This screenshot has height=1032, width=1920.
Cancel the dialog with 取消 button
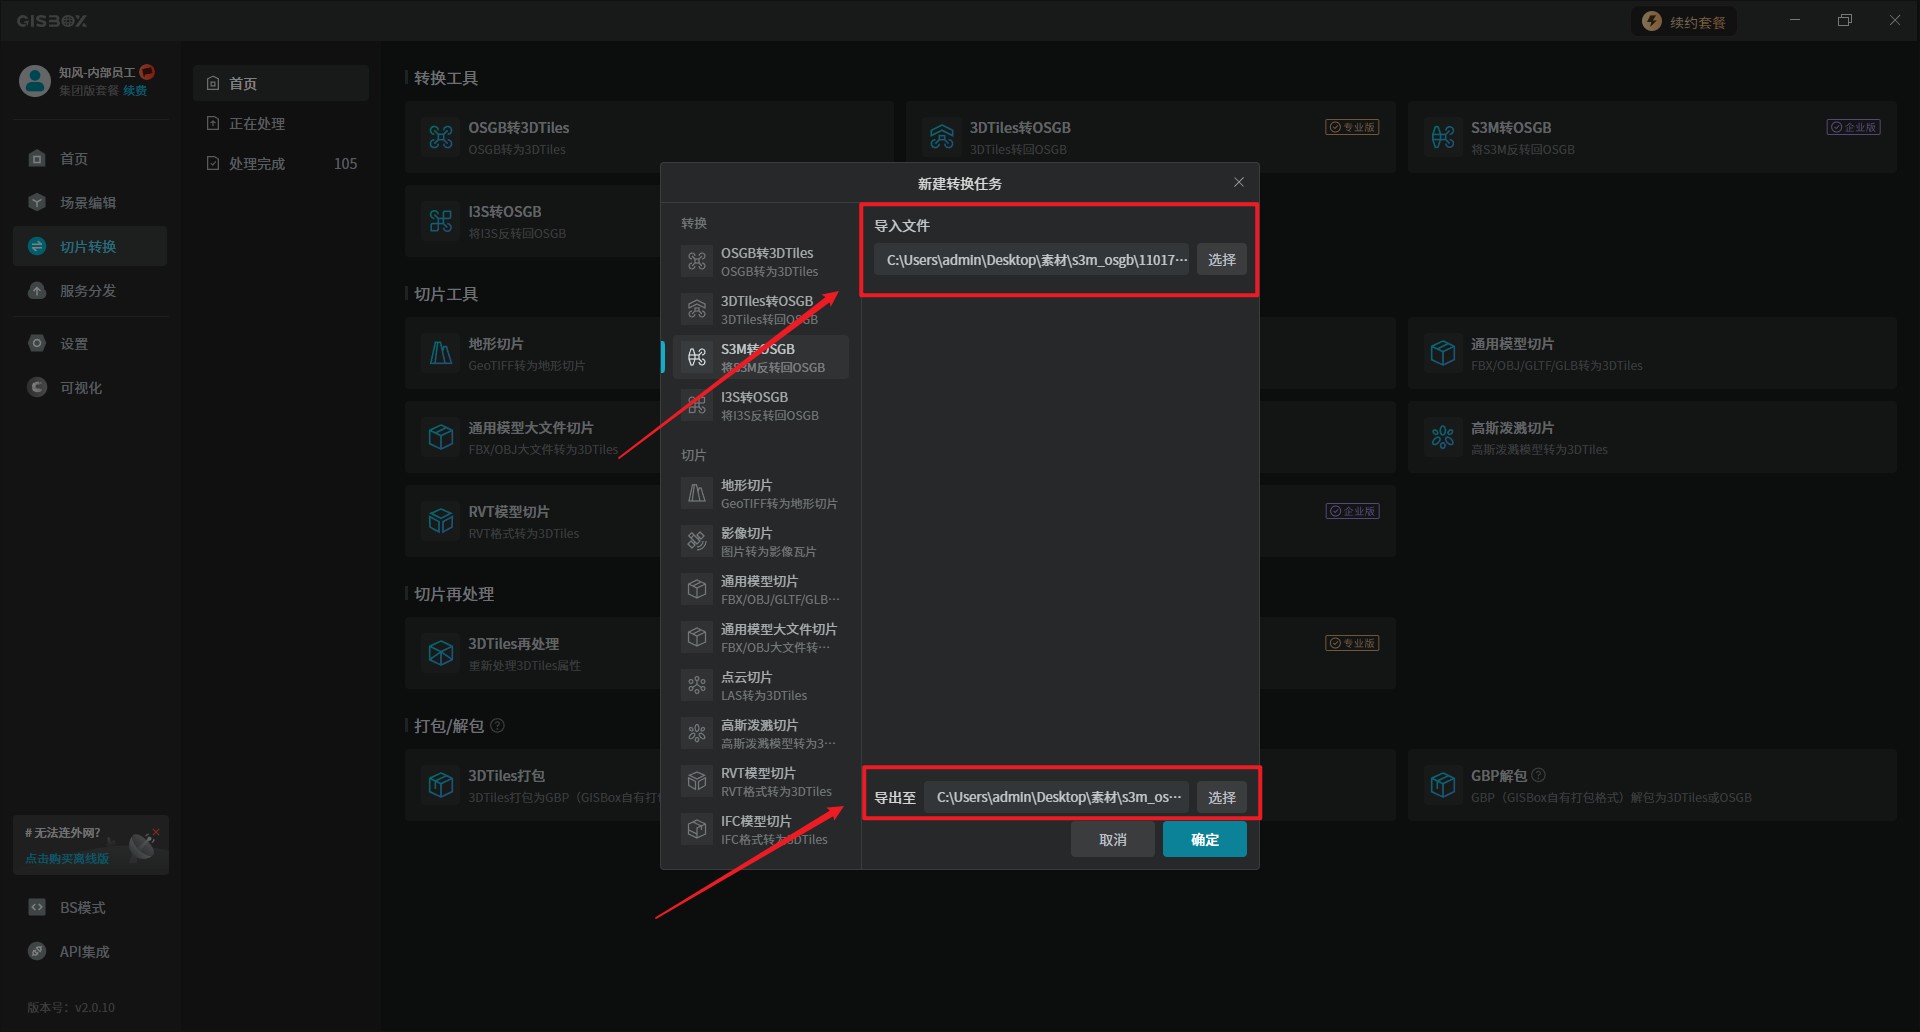[x=1112, y=840]
